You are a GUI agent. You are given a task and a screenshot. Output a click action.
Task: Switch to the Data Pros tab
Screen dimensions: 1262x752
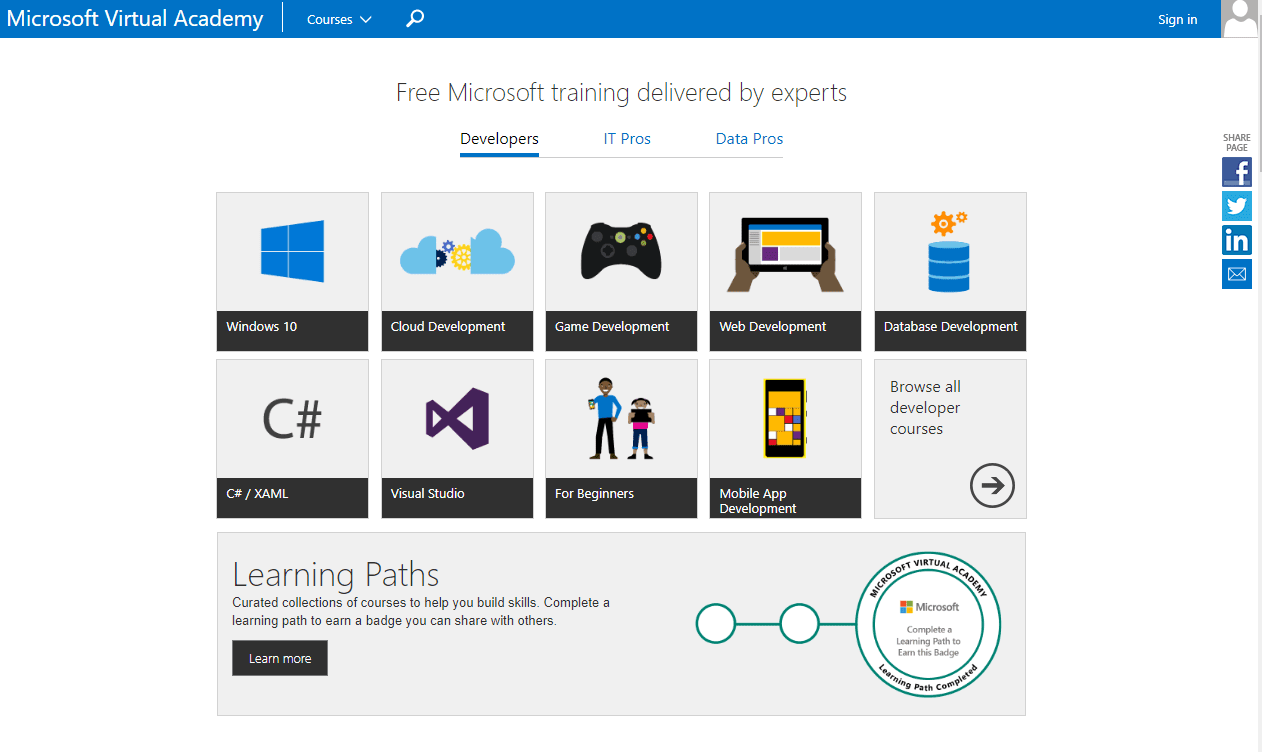749,139
